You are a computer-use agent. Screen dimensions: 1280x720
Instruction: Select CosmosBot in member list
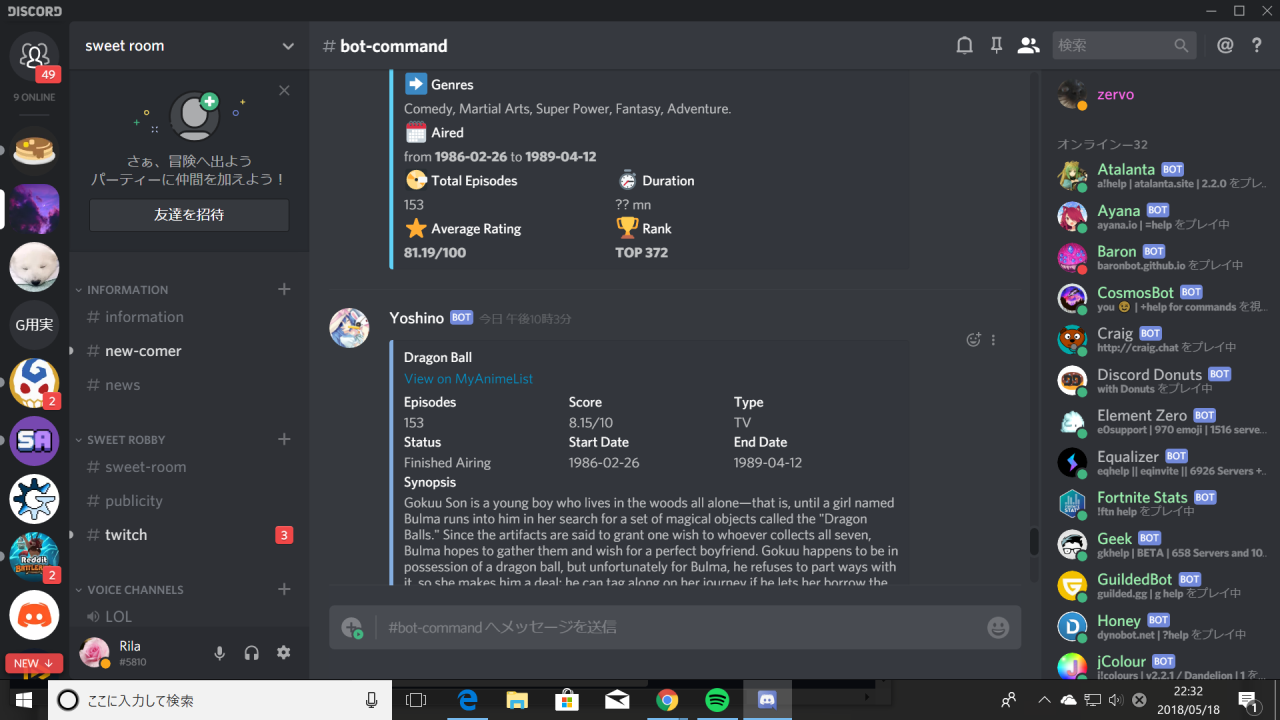pyautogui.click(x=1161, y=299)
